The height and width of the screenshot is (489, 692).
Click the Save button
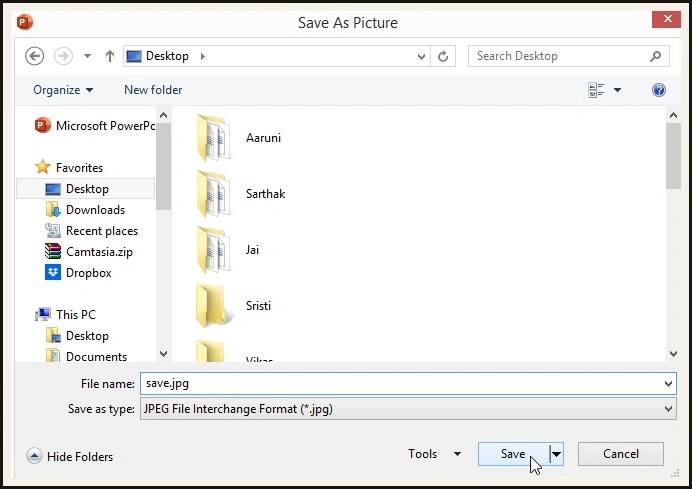click(x=513, y=454)
